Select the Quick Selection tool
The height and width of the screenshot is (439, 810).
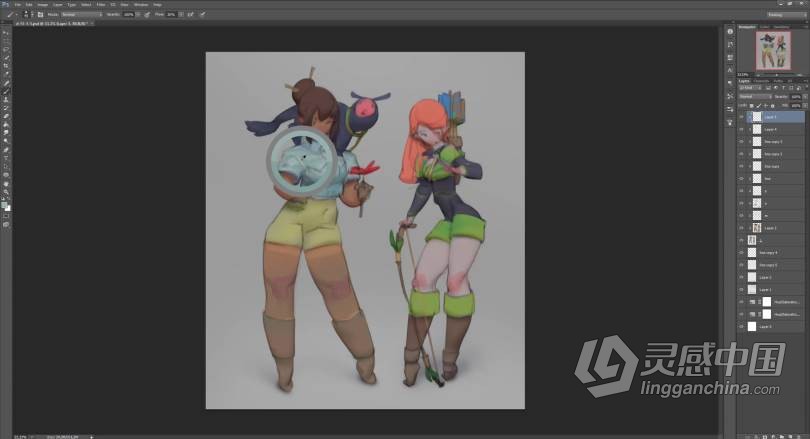click(x=6, y=57)
